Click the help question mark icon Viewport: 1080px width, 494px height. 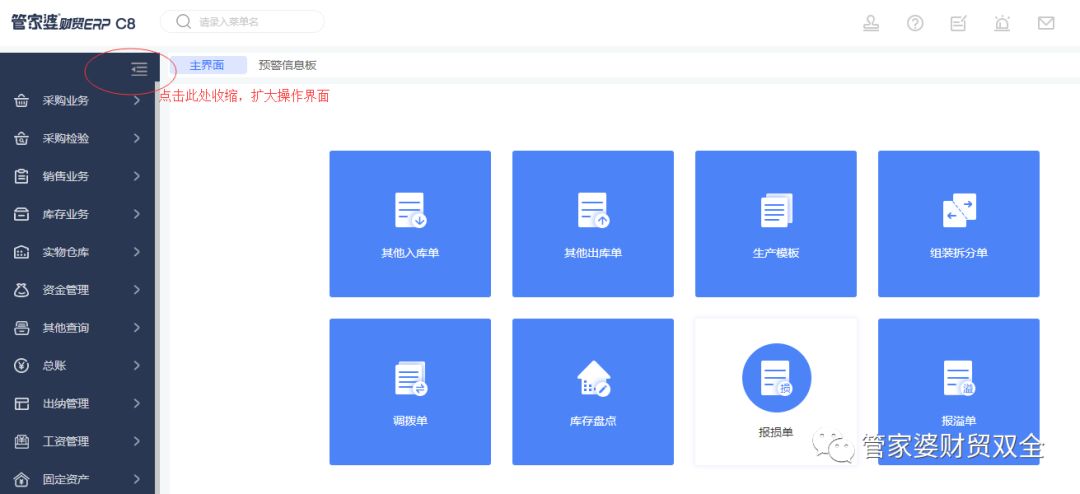click(x=915, y=23)
